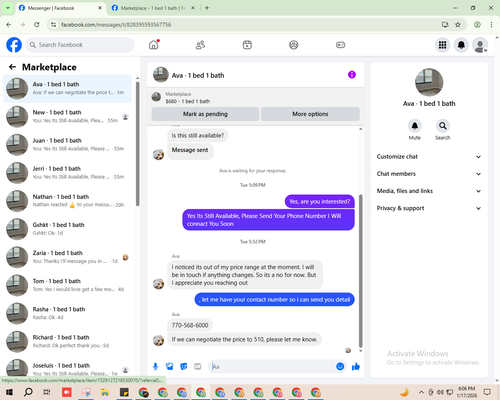Open Task View on taskbar
The width and height of the screenshot is (500, 400).
[47, 392]
